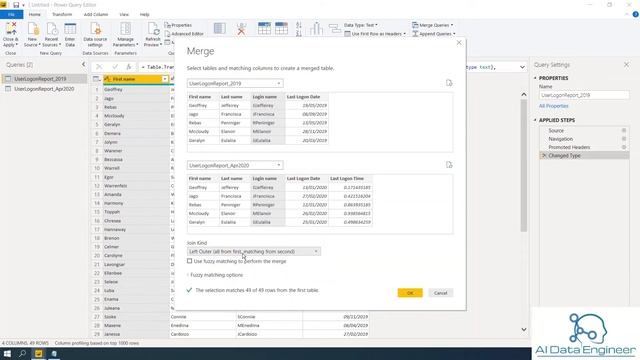Viewport: 640px width, 360px height.
Task: Click the save icon in the title bar
Action: 16,5
